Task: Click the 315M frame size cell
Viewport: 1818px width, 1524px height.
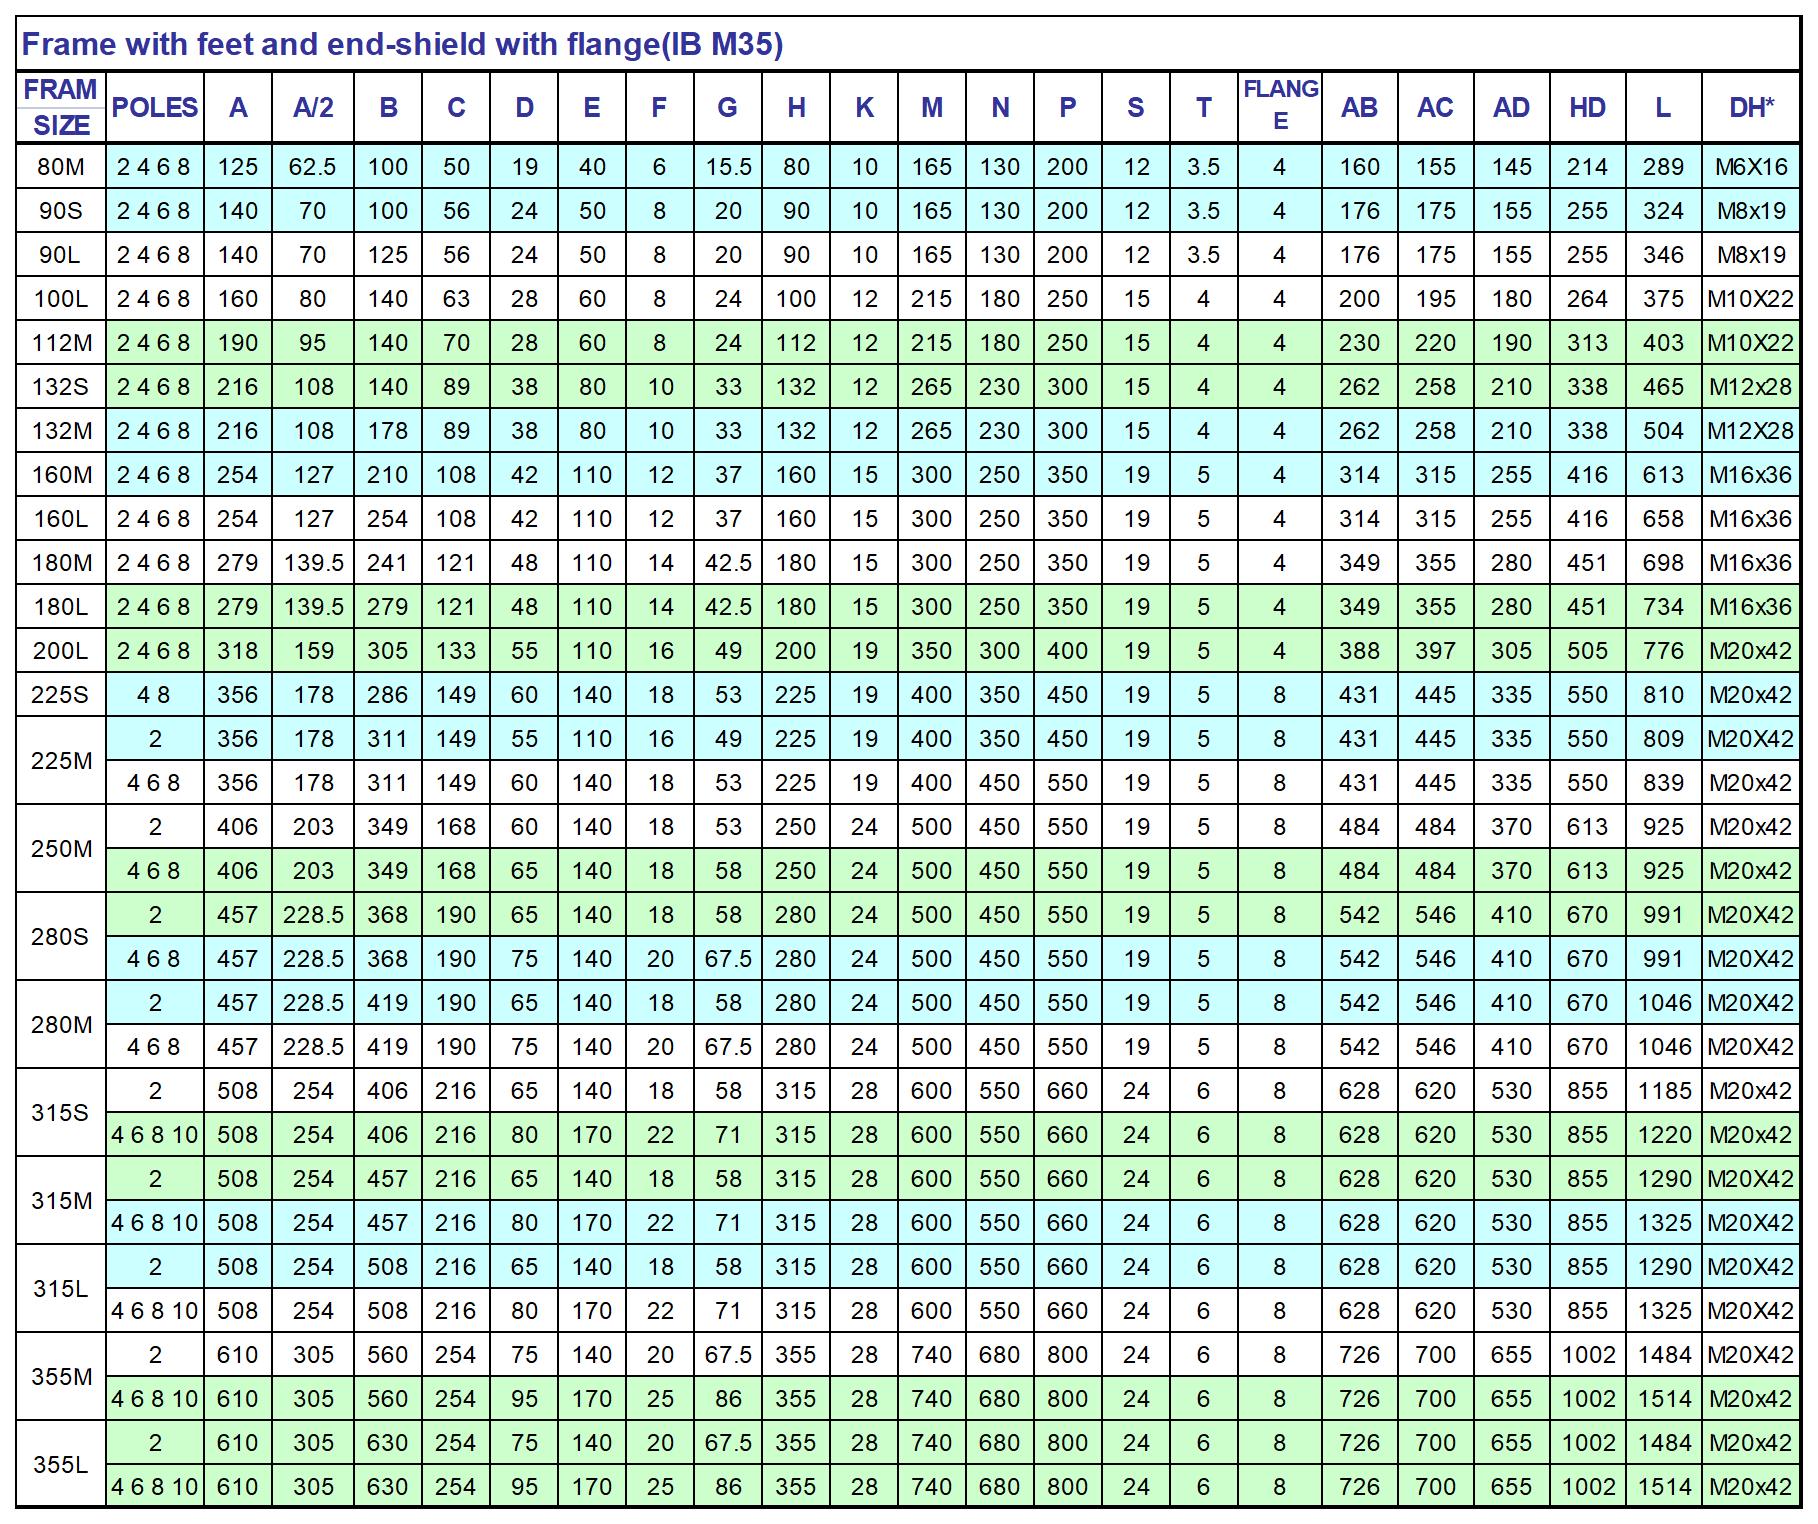Action: (61, 1201)
